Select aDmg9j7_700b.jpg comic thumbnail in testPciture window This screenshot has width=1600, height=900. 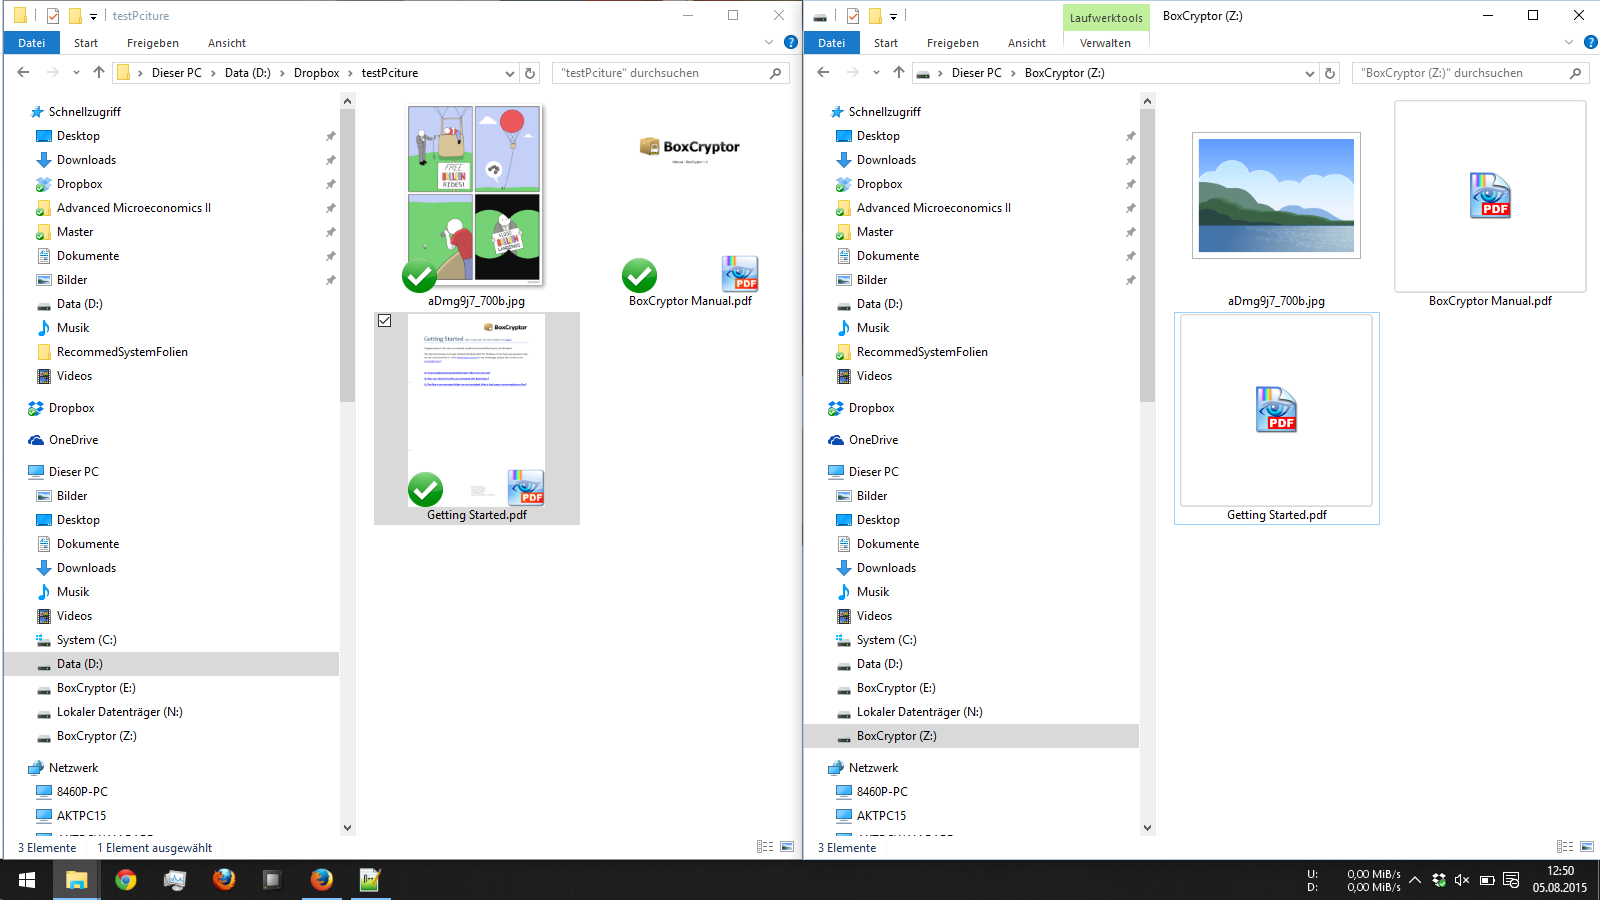click(x=475, y=194)
